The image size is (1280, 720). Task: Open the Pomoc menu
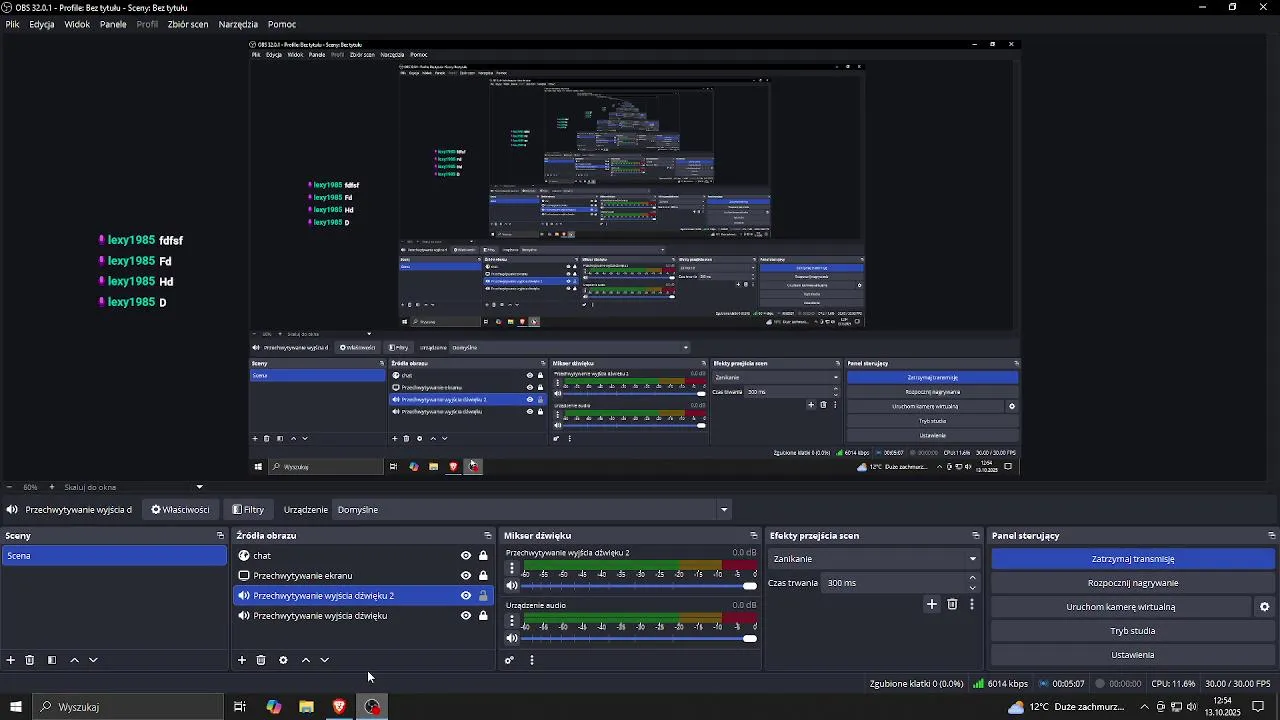tap(282, 24)
